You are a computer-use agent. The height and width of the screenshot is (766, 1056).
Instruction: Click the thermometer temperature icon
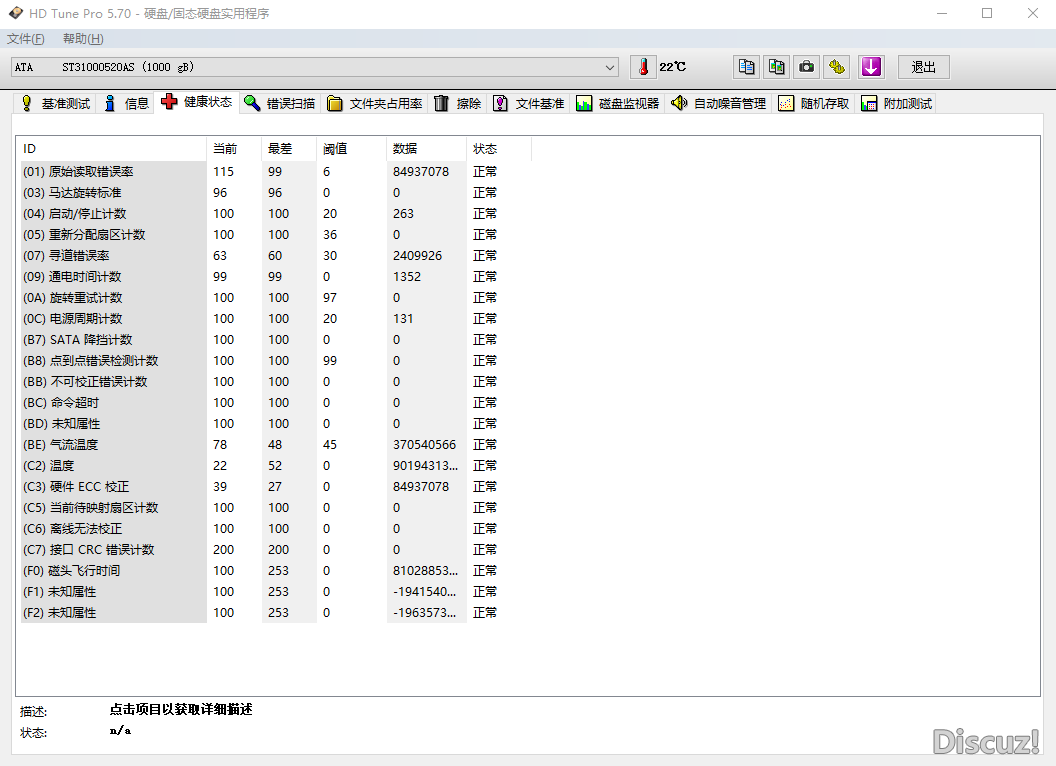[x=644, y=67]
